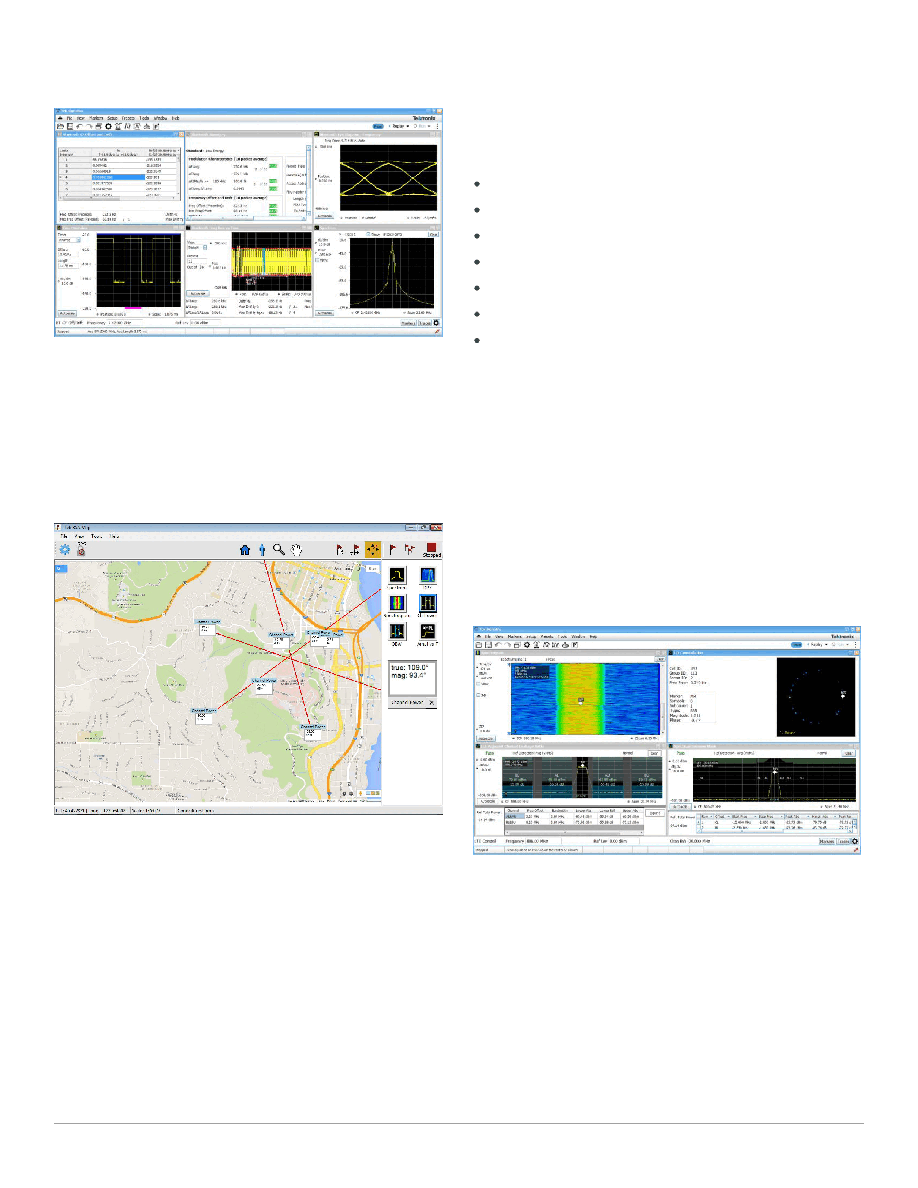Click redo arrow in LTE analysis window toolbar
The width and height of the screenshot is (918, 1188).
pos(507,645)
